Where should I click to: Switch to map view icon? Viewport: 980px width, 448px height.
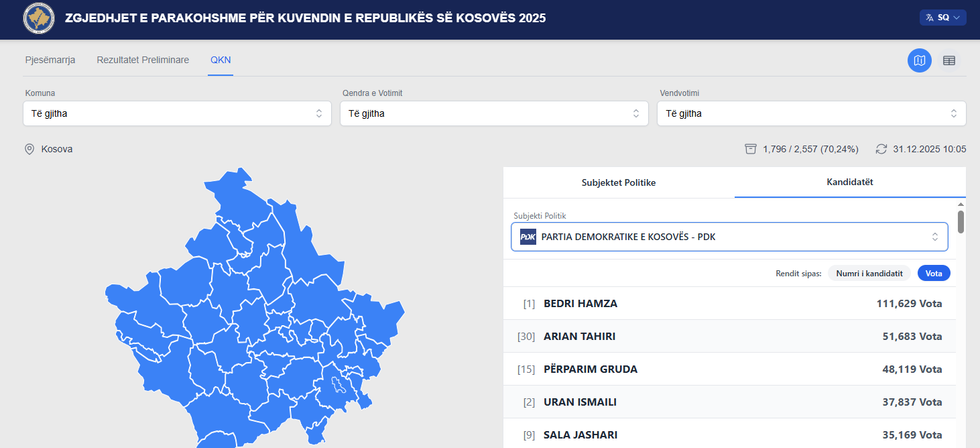919,61
